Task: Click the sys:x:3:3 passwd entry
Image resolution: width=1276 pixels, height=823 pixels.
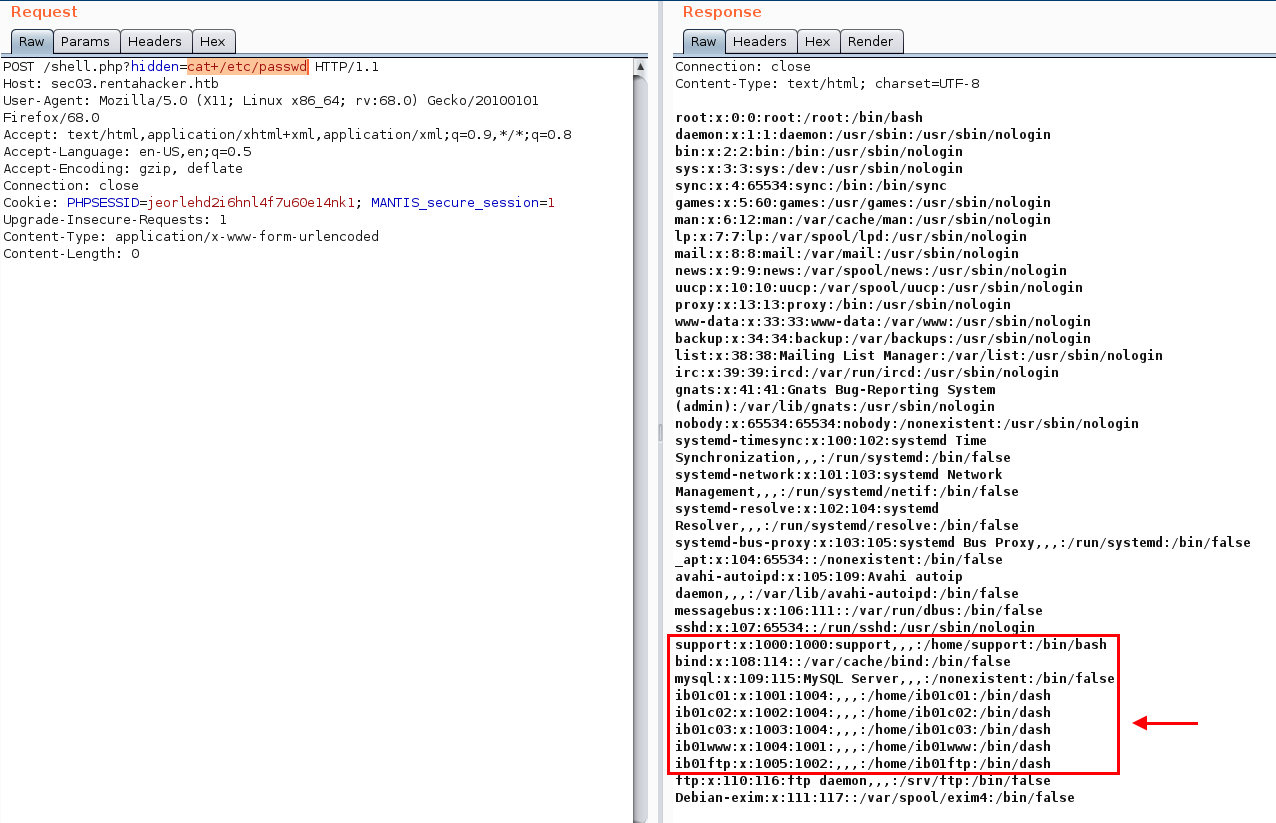Action: click(x=819, y=169)
